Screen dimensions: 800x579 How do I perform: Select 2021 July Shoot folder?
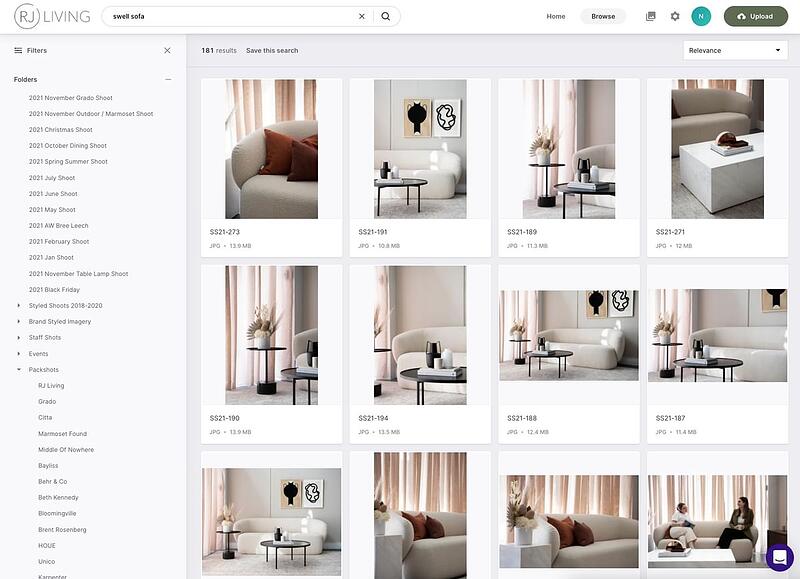(52, 178)
